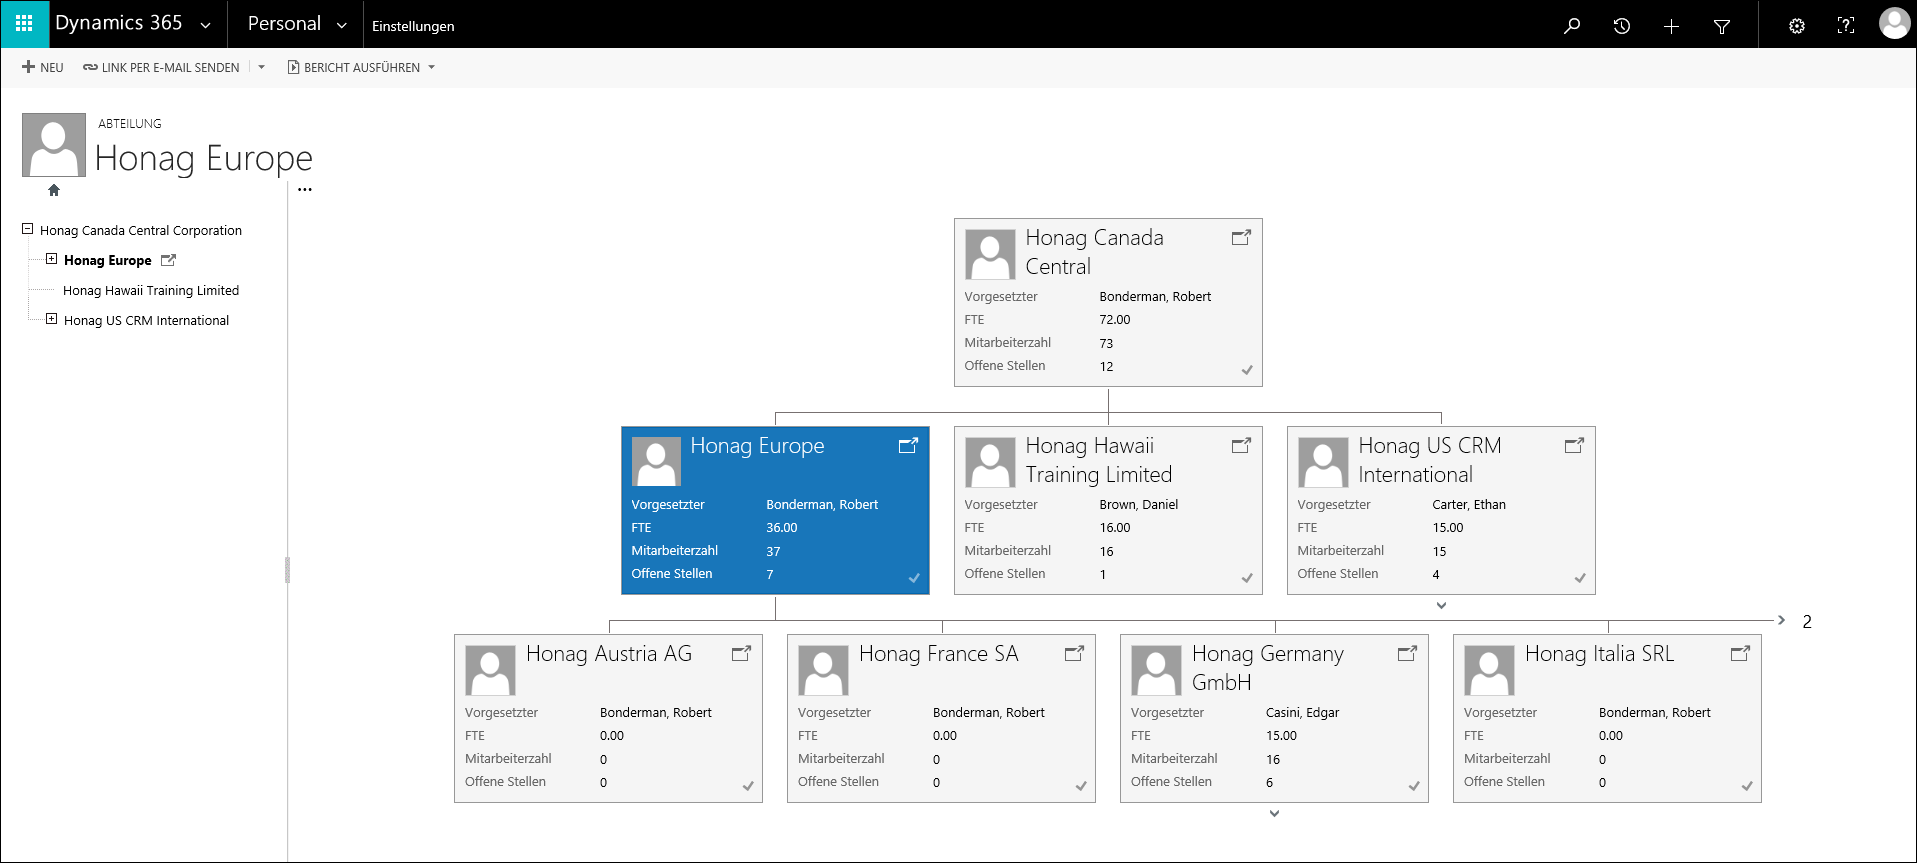The height and width of the screenshot is (863, 1917).
Task: Open recent items history clock icon
Action: point(1622,26)
